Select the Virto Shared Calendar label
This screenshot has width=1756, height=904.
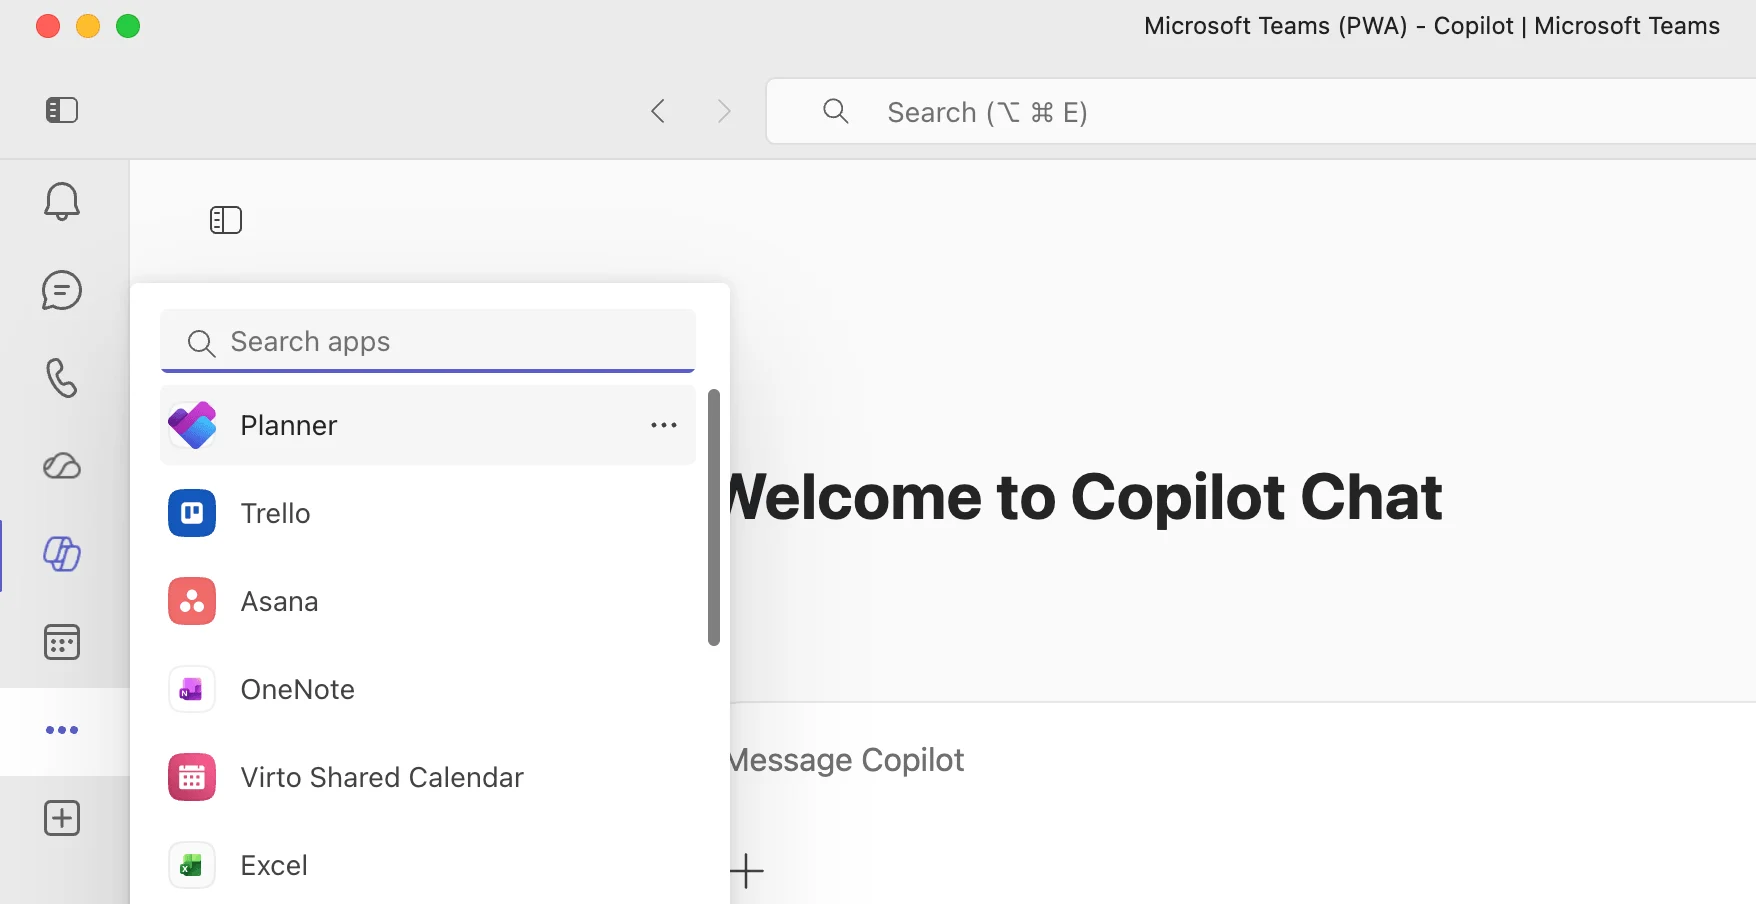point(383,777)
